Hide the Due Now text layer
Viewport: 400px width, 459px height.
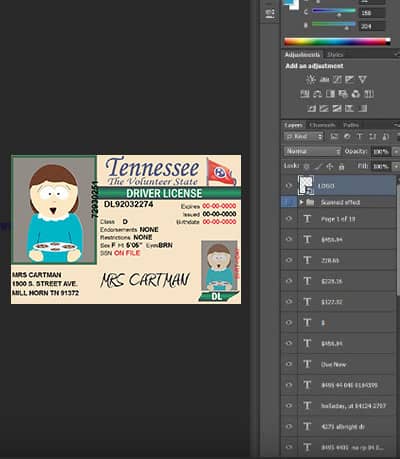(289, 364)
